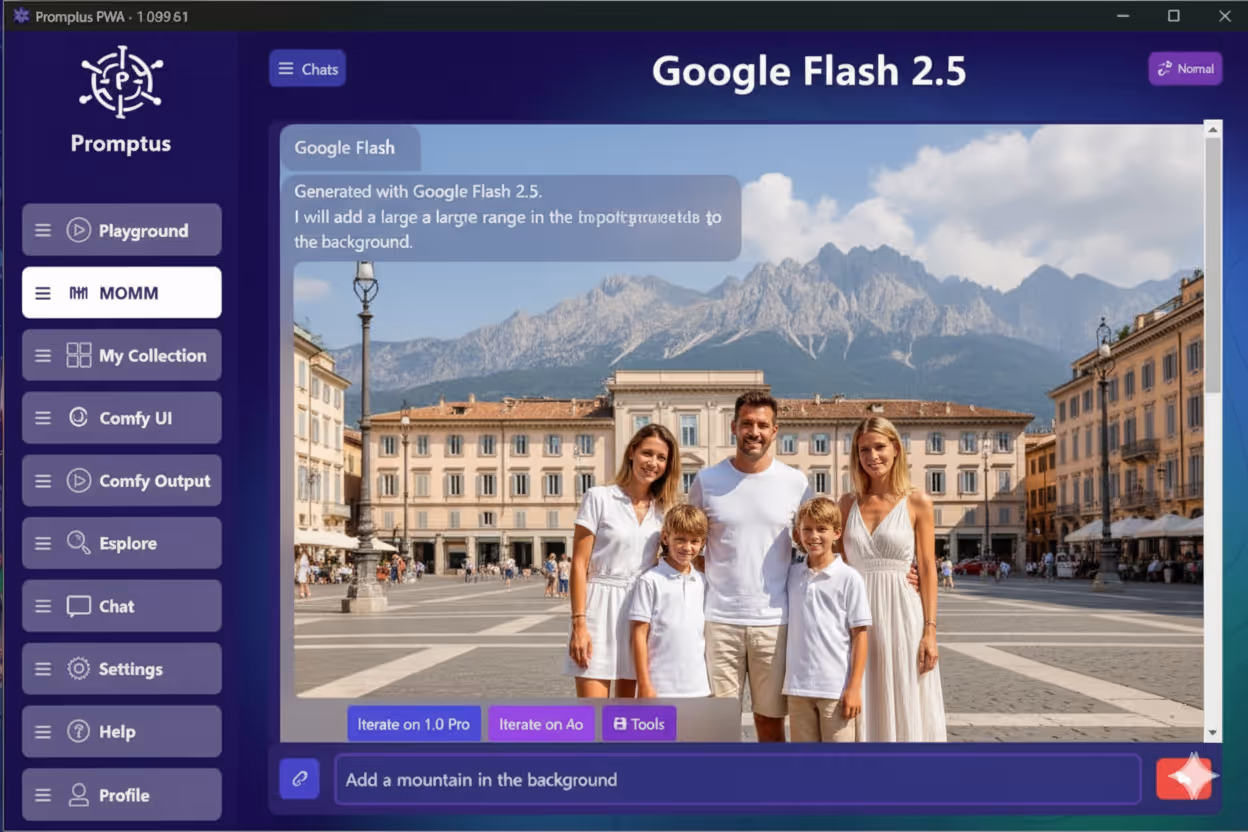Click the chat vertical scrollbar thumb
Viewport: 1248px width, 832px height.
coord(1213,266)
